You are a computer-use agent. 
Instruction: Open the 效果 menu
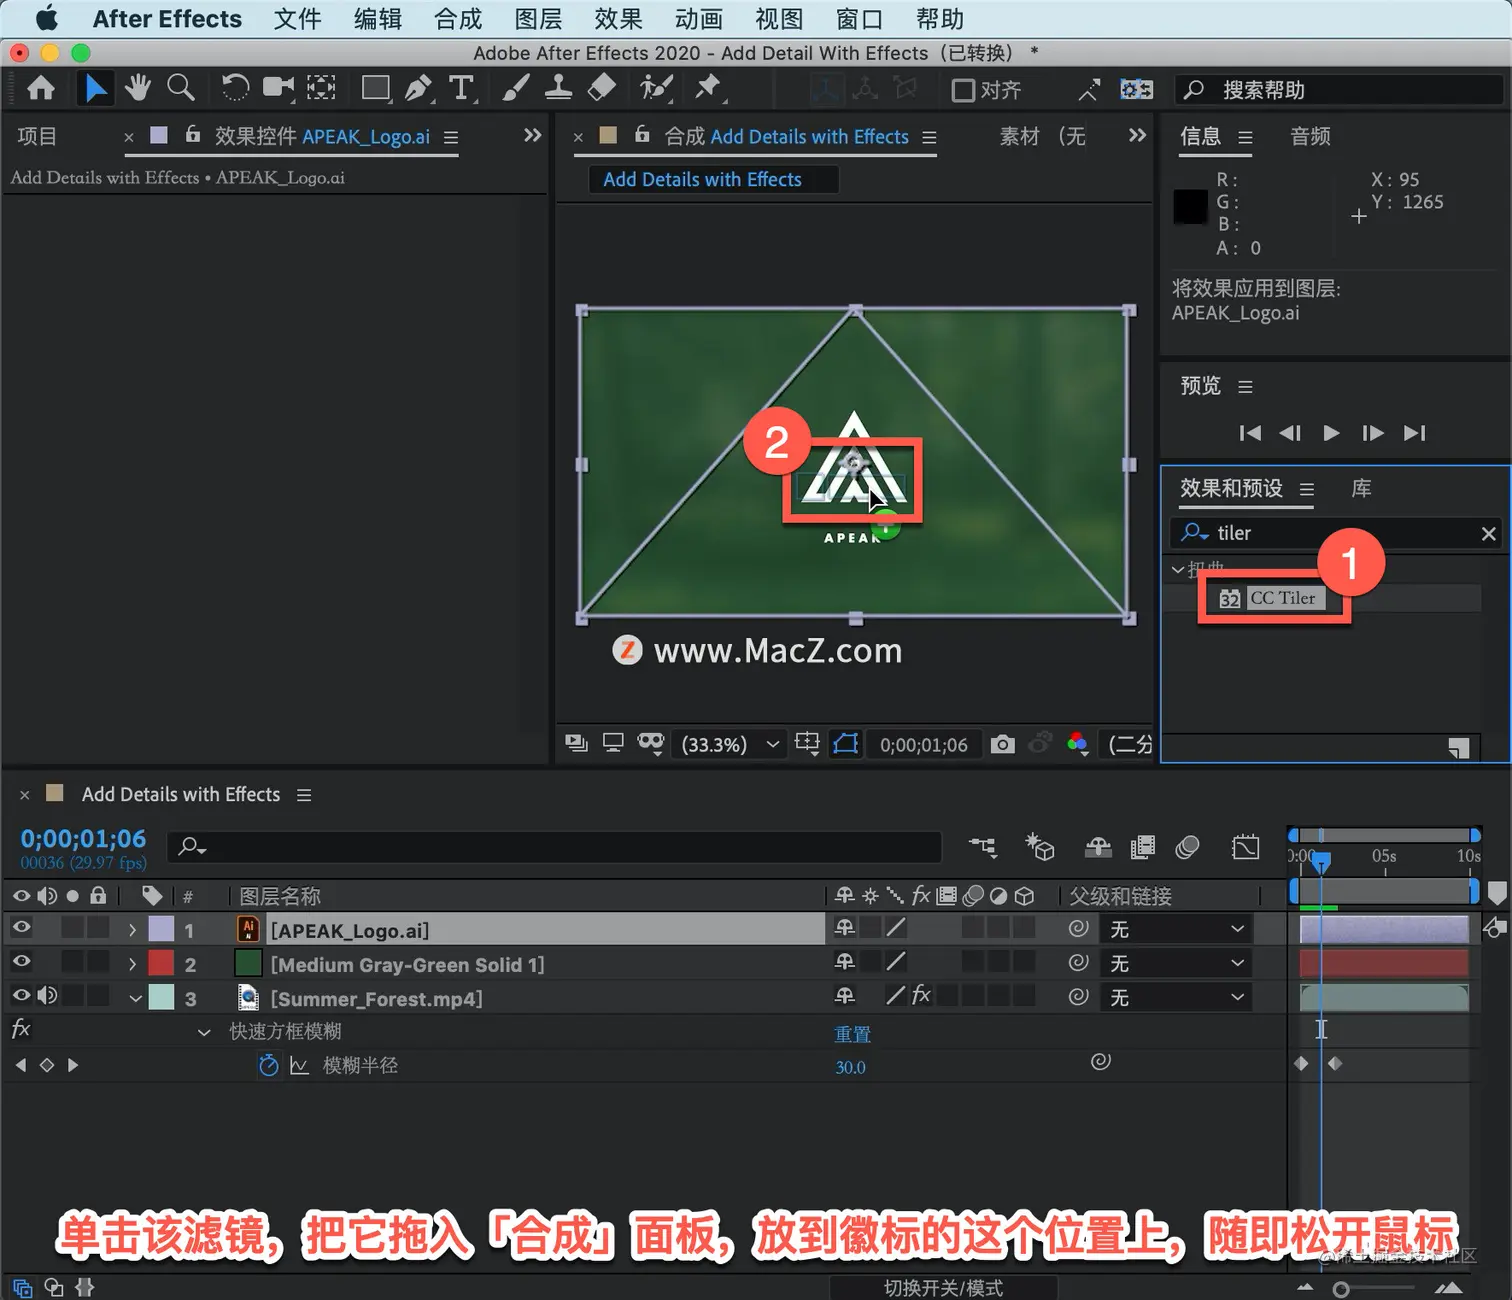pos(618,19)
